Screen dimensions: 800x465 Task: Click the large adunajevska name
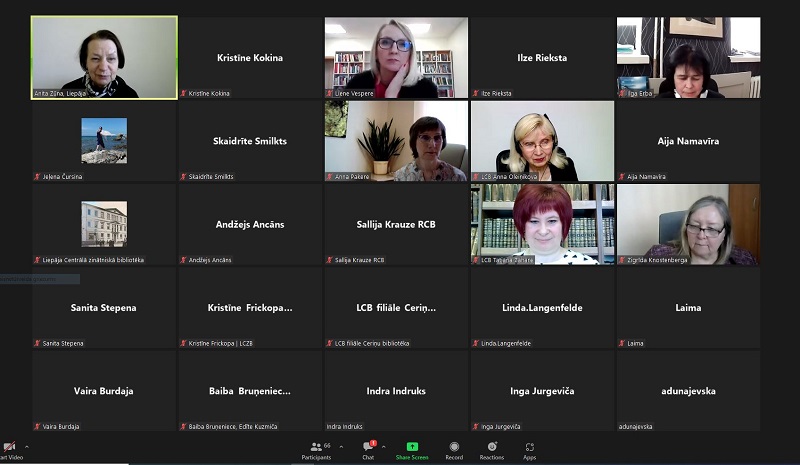point(688,390)
